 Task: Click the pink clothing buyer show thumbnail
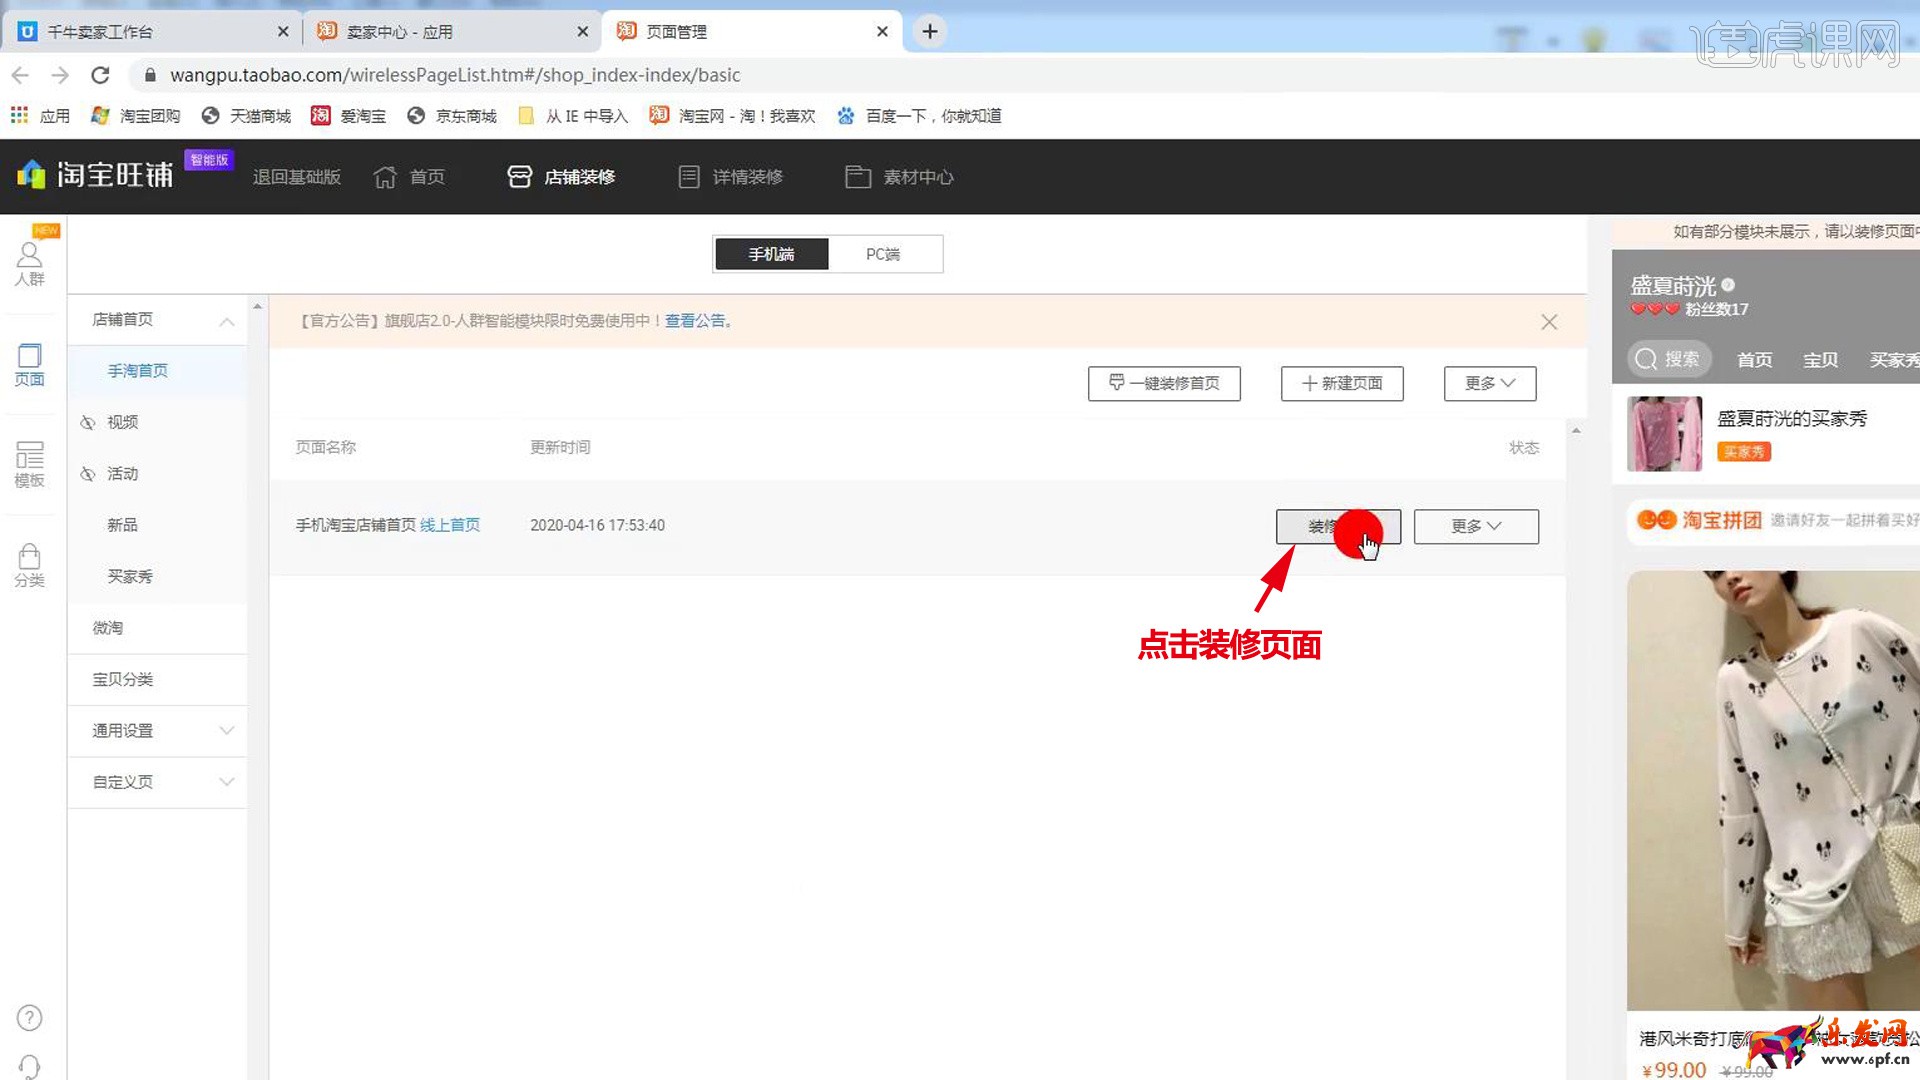pyautogui.click(x=1664, y=434)
